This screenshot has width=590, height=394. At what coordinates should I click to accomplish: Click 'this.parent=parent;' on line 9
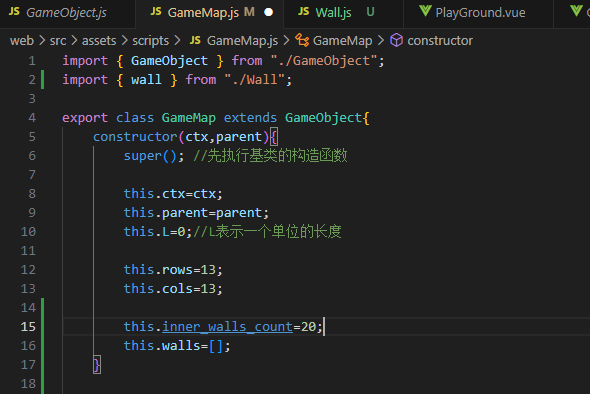point(196,213)
